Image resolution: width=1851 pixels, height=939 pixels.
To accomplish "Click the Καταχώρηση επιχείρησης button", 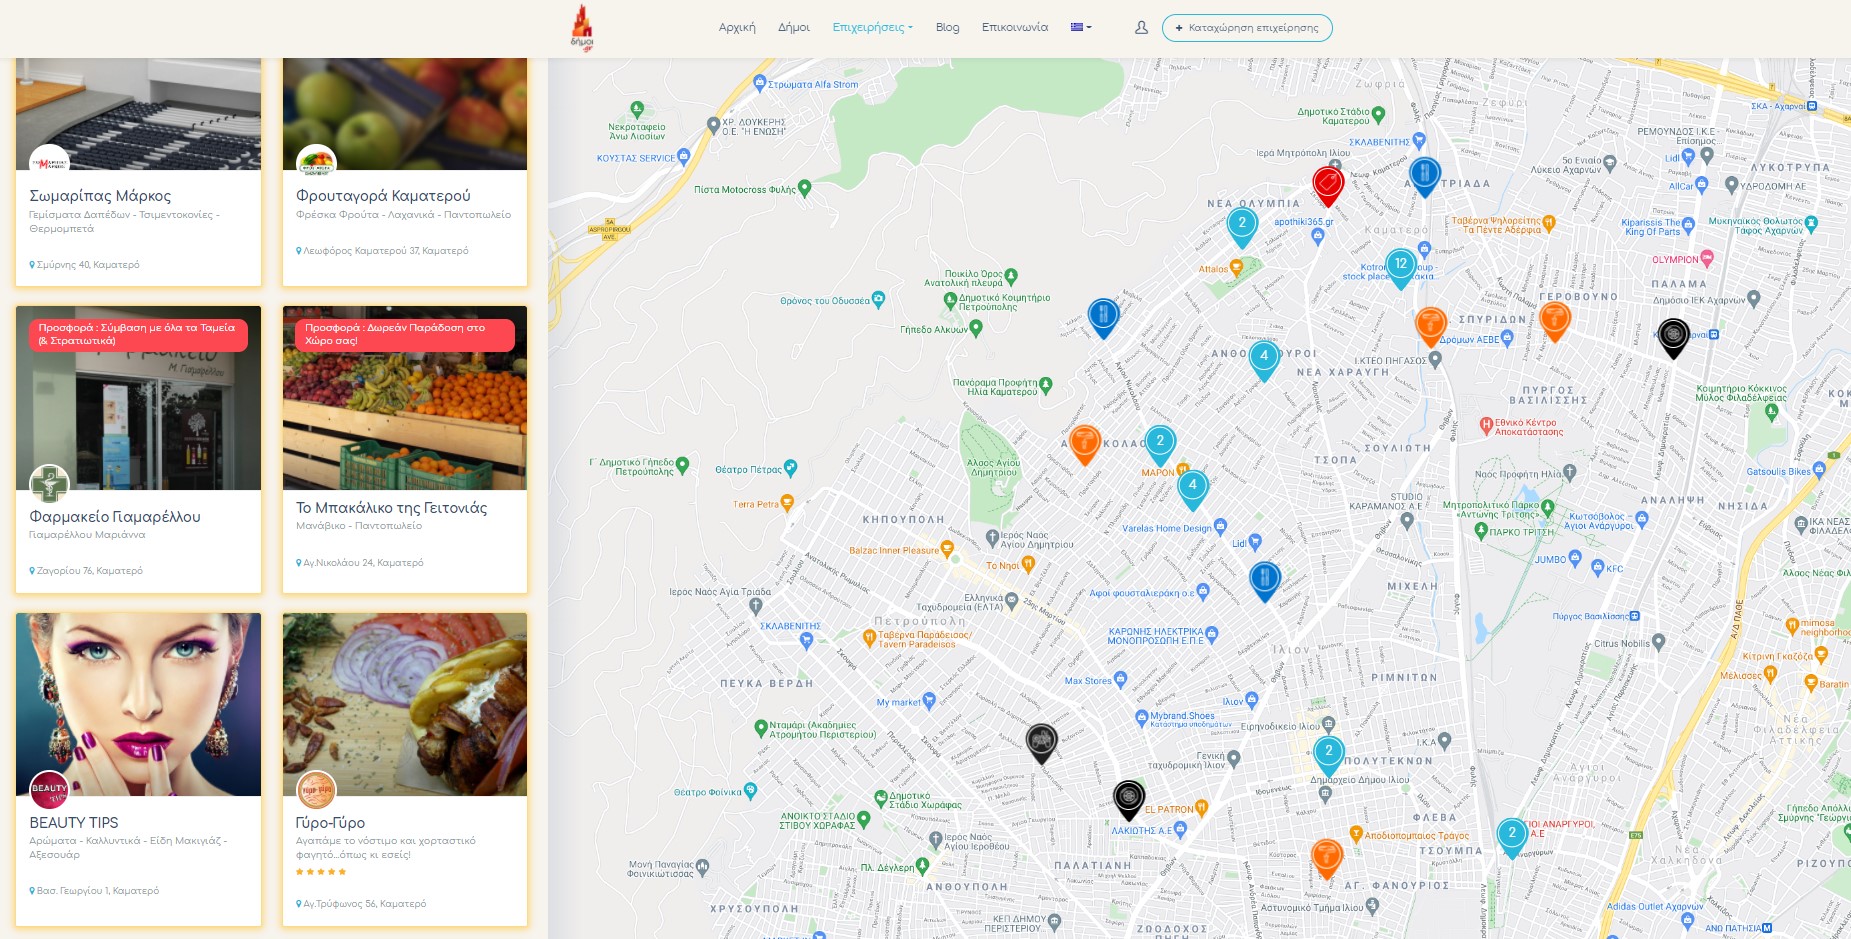I will pyautogui.click(x=1247, y=28).
